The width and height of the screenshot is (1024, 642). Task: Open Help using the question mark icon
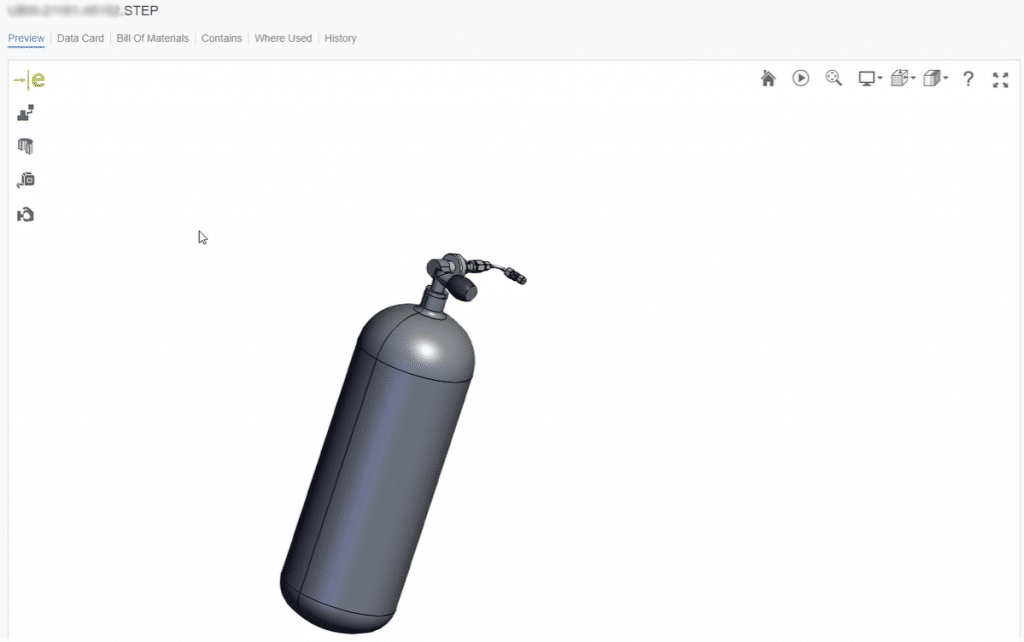click(x=968, y=78)
